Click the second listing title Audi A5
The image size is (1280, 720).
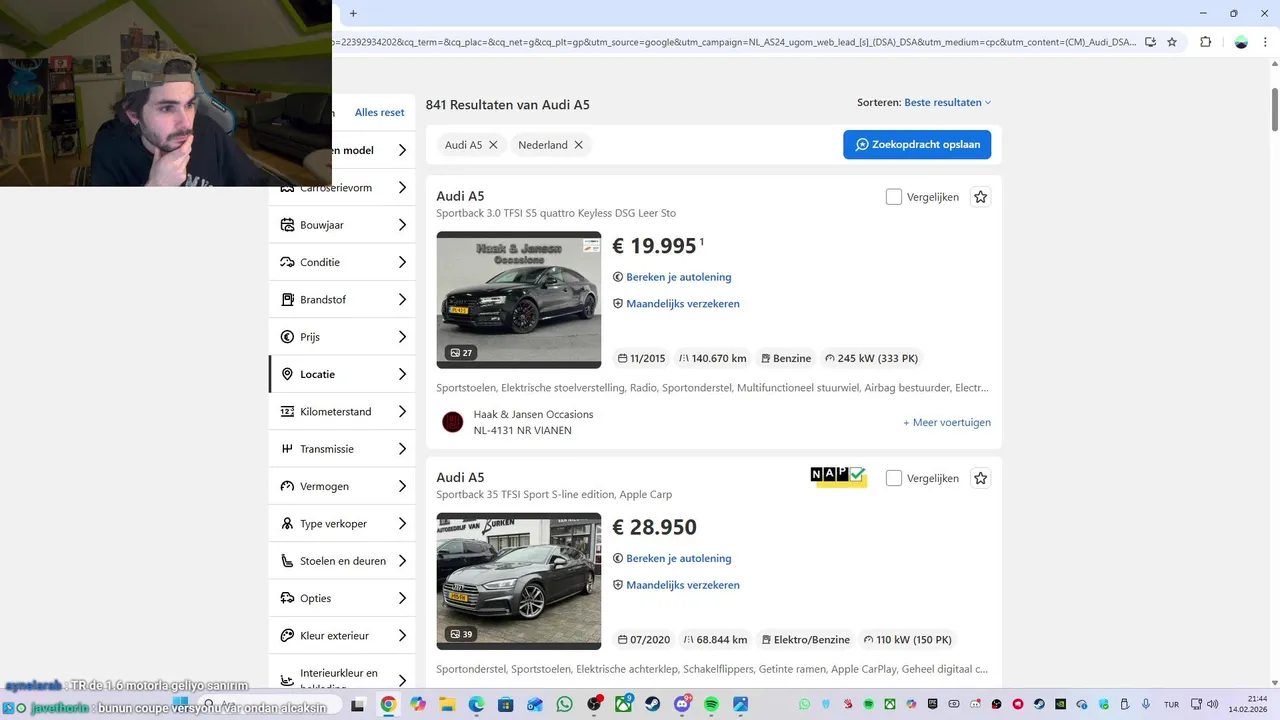pos(460,477)
